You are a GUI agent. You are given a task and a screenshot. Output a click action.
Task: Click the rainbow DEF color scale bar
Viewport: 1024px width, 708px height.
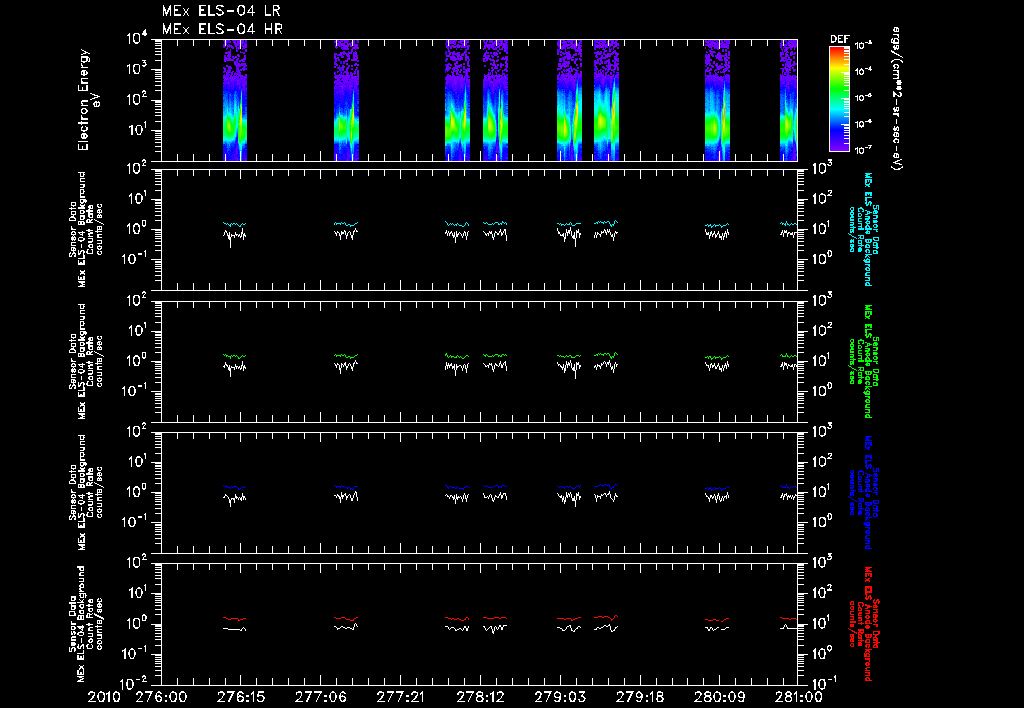[839, 99]
